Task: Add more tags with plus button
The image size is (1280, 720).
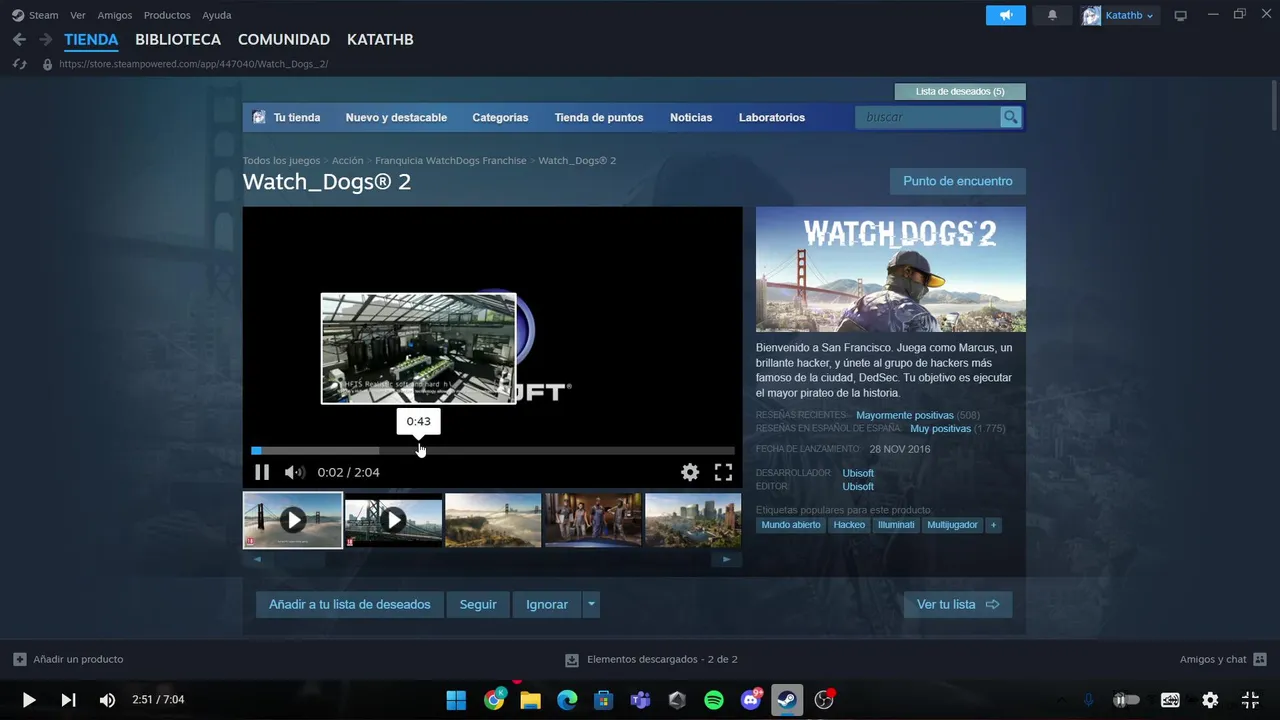Action: click(993, 525)
